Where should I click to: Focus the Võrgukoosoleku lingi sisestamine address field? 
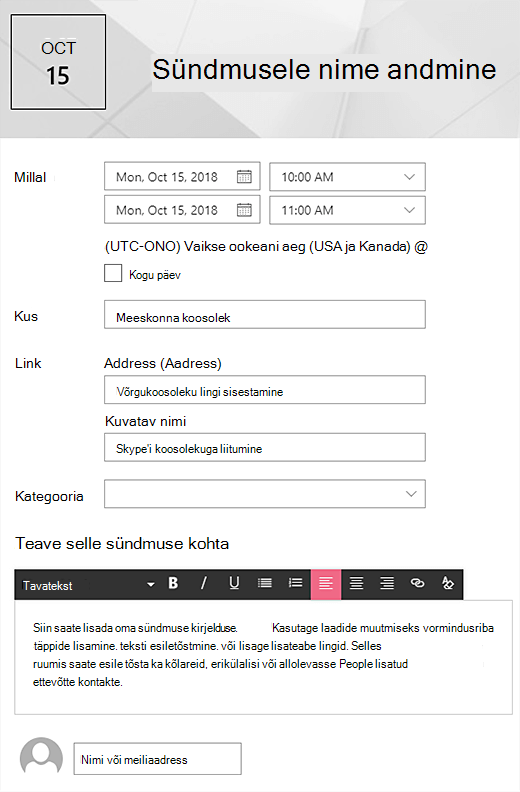pyautogui.click(x=265, y=389)
